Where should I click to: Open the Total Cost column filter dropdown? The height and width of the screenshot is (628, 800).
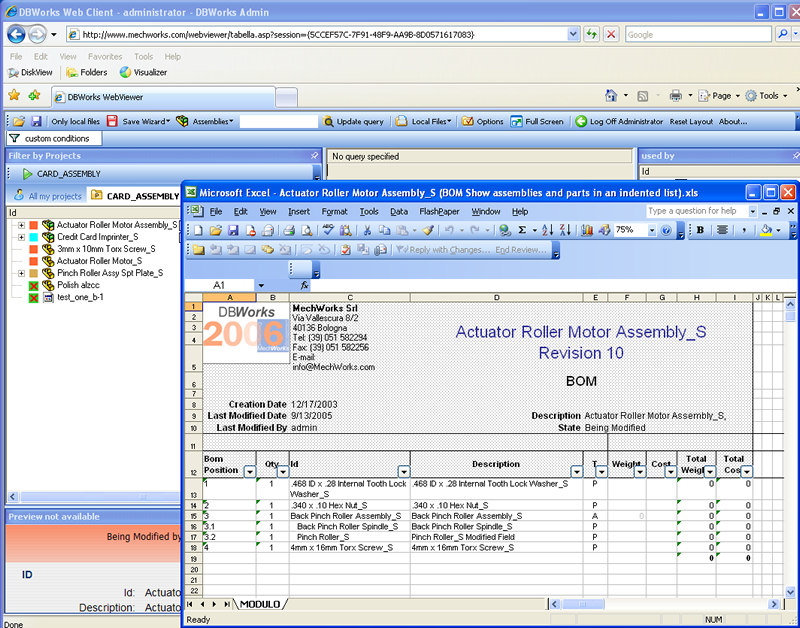(x=746, y=472)
